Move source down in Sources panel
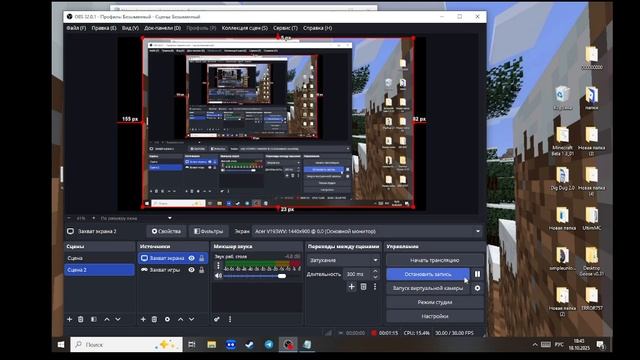640x360 pixels. 192,319
